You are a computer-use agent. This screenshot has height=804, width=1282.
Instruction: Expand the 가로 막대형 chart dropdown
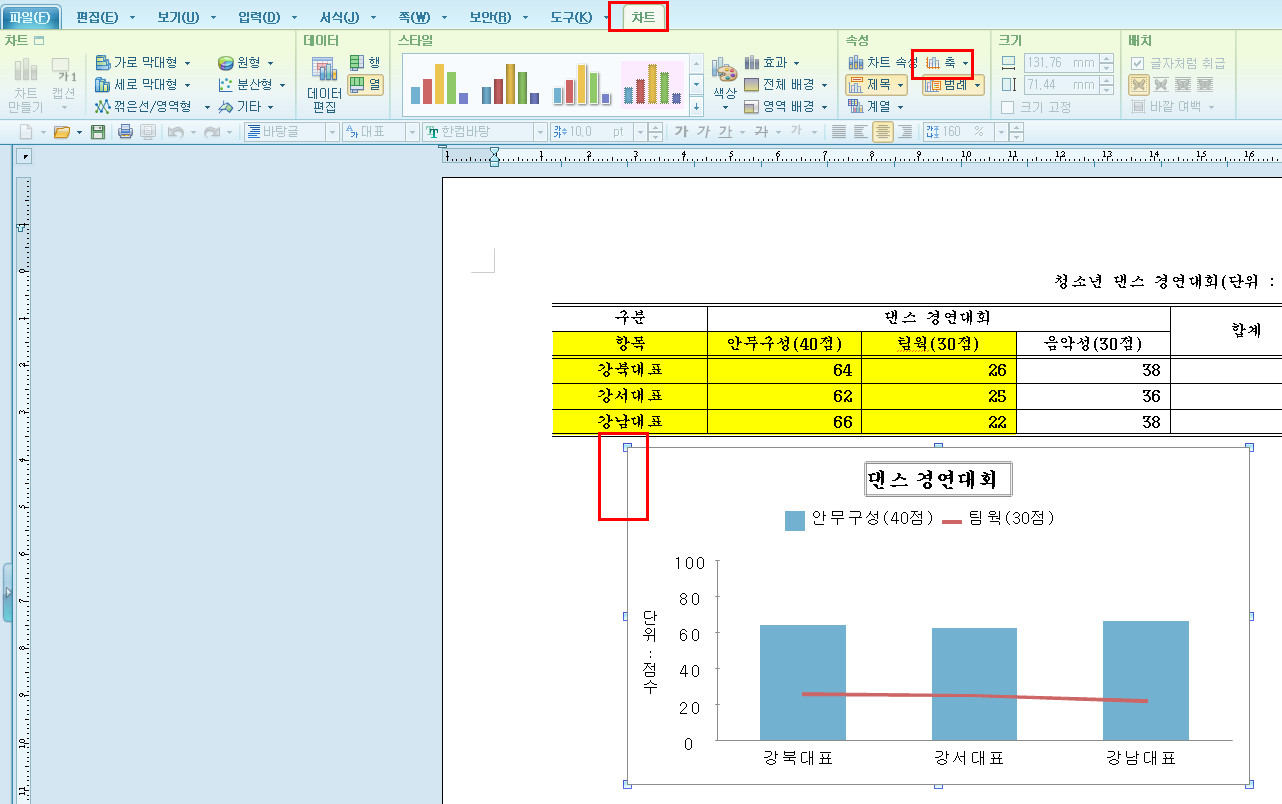(x=187, y=63)
